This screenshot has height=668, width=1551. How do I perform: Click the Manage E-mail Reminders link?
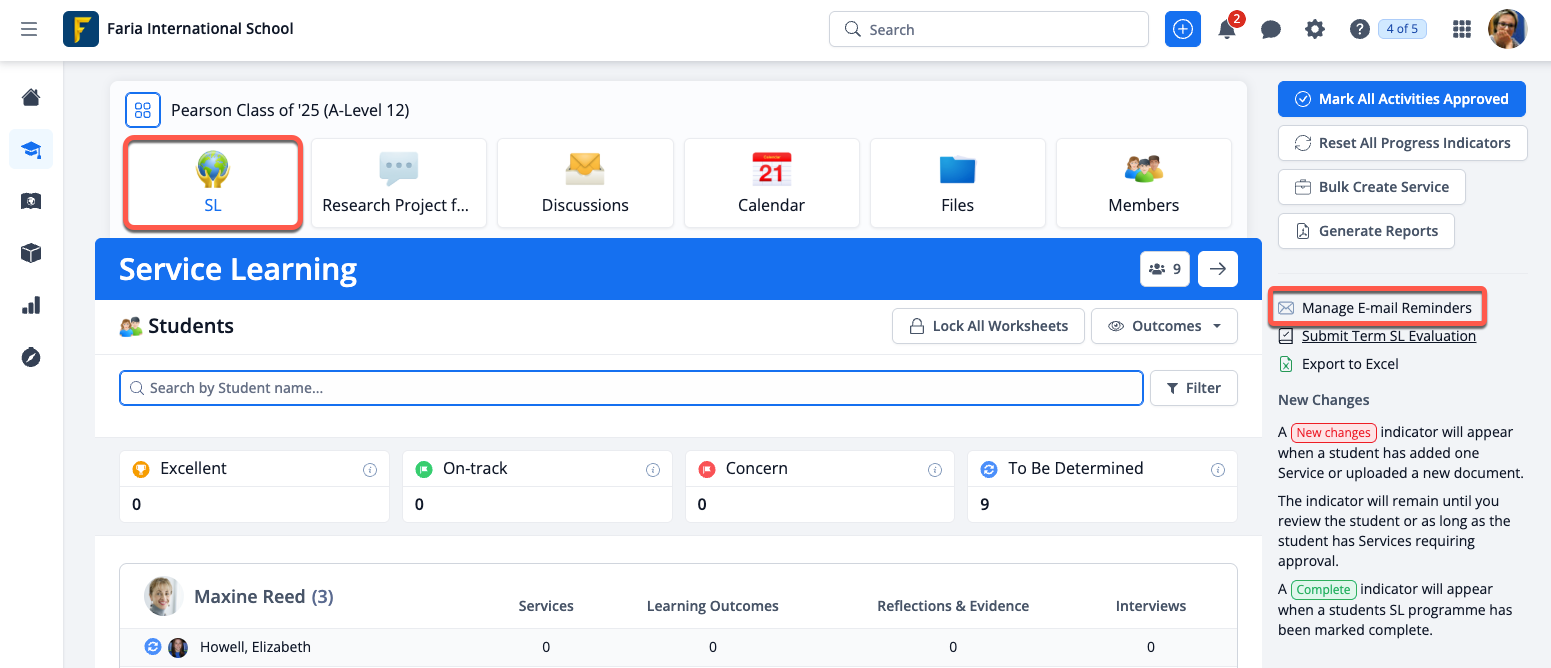(x=1386, y=308)
